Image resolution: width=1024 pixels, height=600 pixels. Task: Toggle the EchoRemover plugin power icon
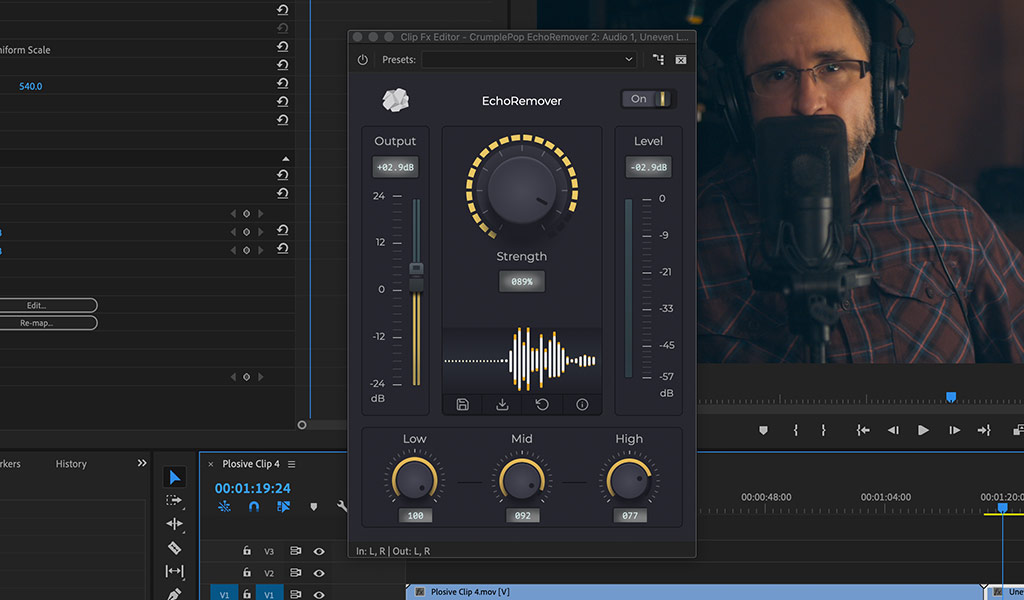point(362,59)
